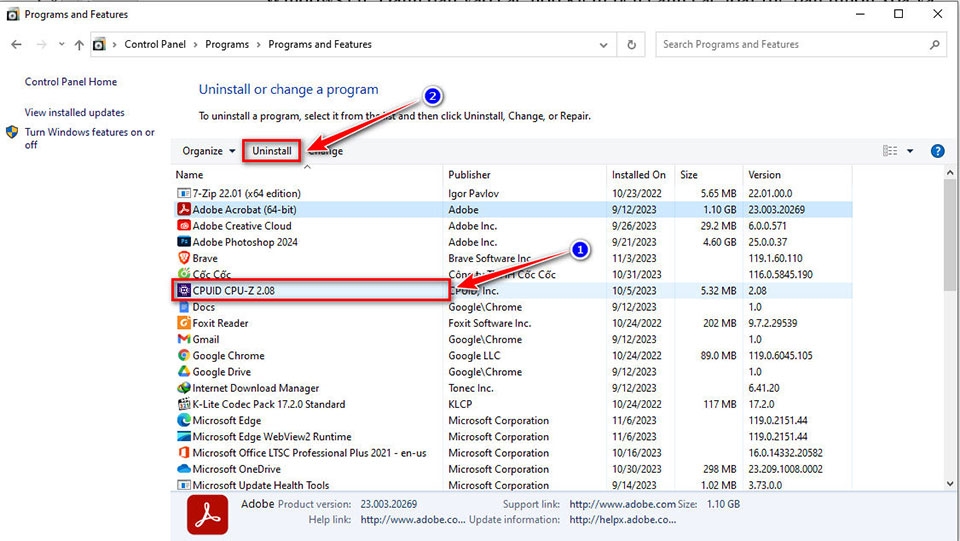Viewport: 960px width, 541px height.
Task: Click the blue help question mark icon
Action: point(937,151)
